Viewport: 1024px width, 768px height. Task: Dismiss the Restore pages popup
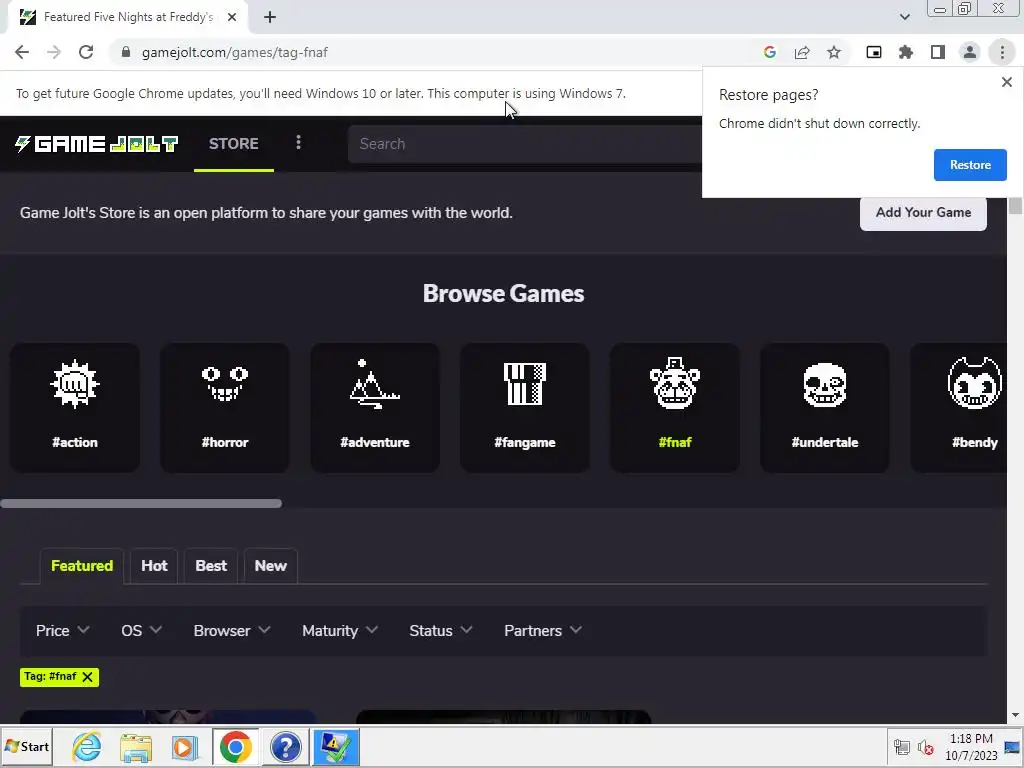[1006, 82]
